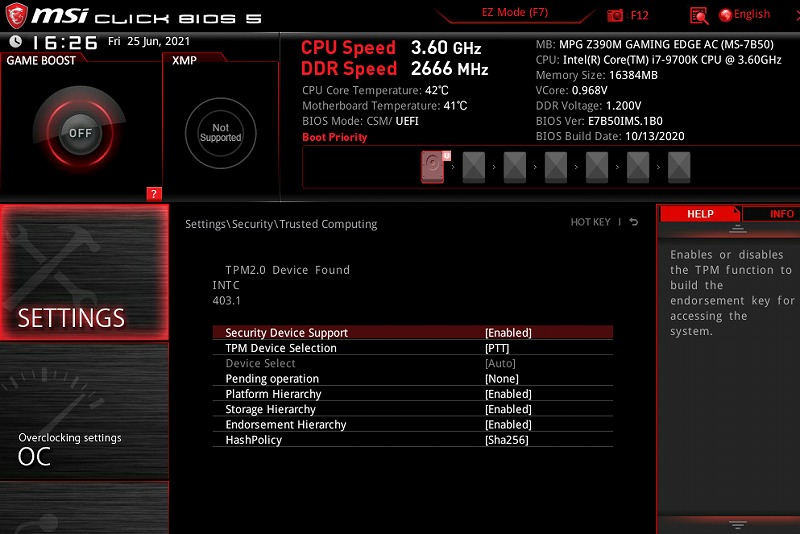Click the back arrow next to HOT KEY
The image size is (800, 534).
634,222
